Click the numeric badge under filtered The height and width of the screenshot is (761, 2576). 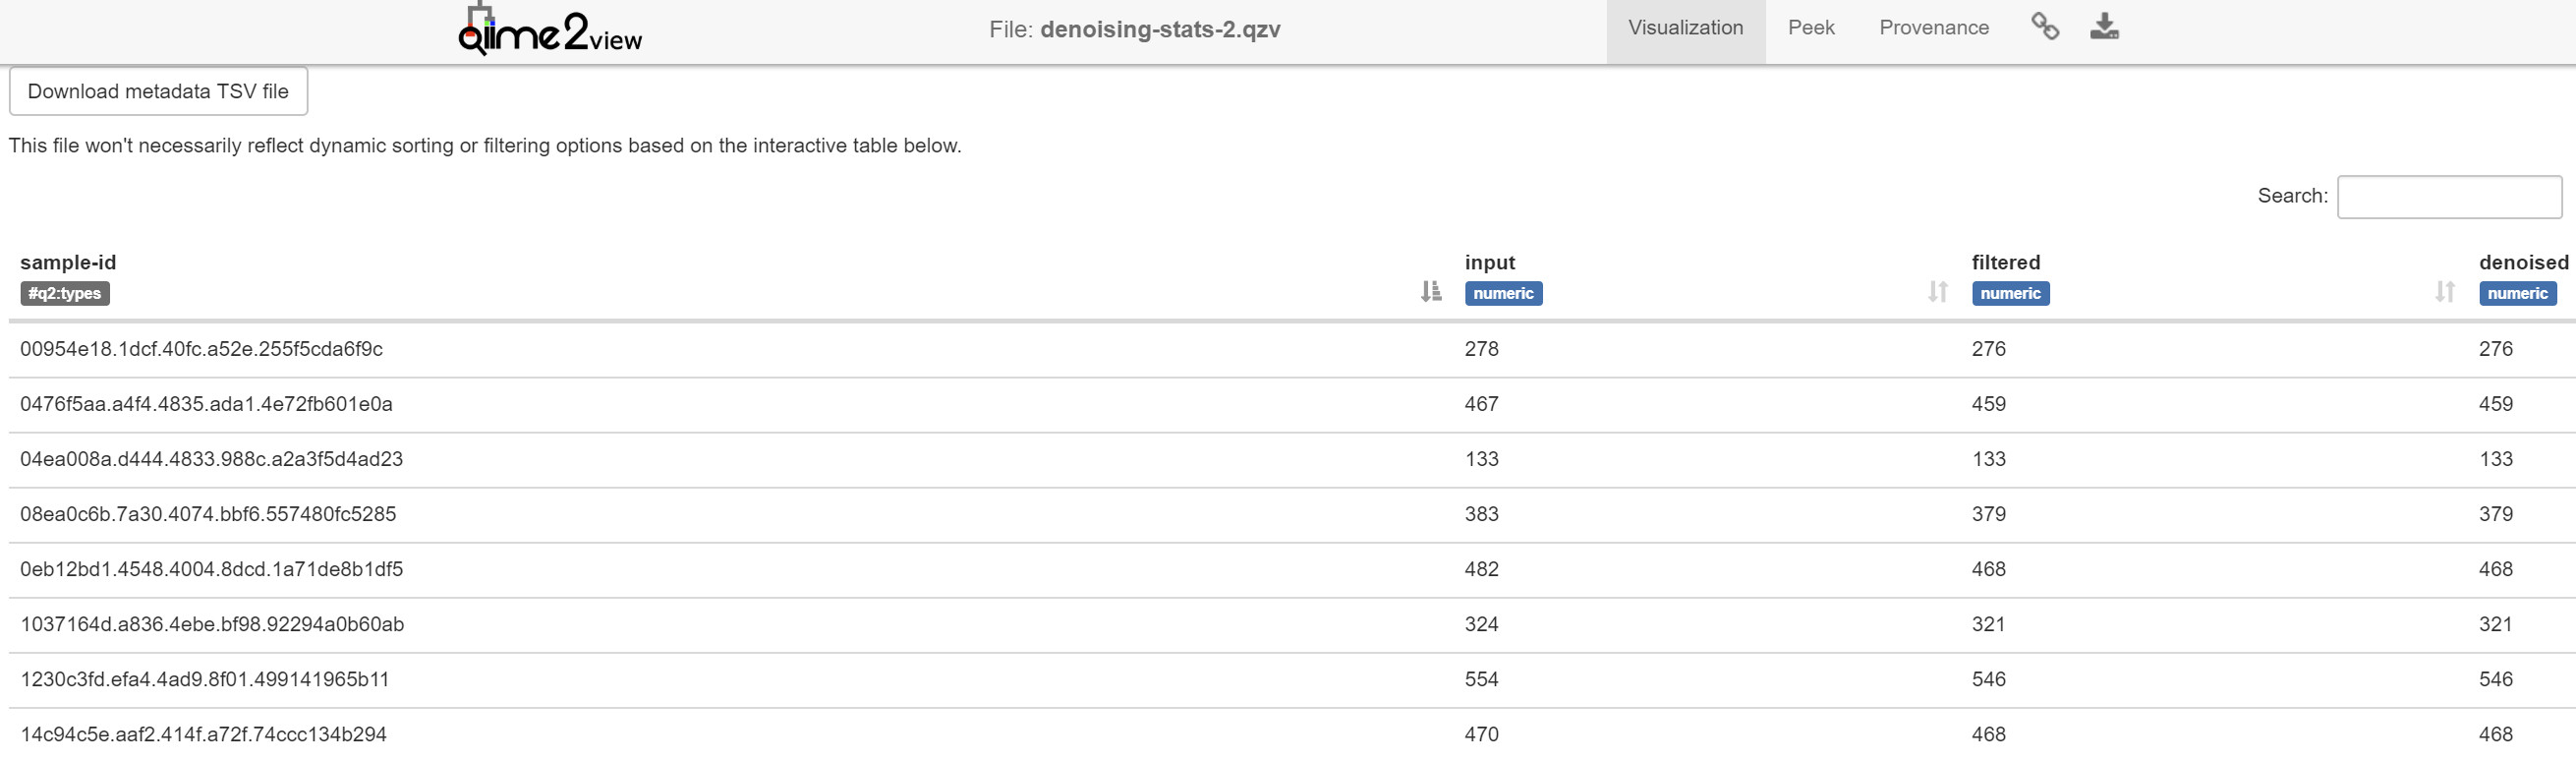tap(2010, 293)
